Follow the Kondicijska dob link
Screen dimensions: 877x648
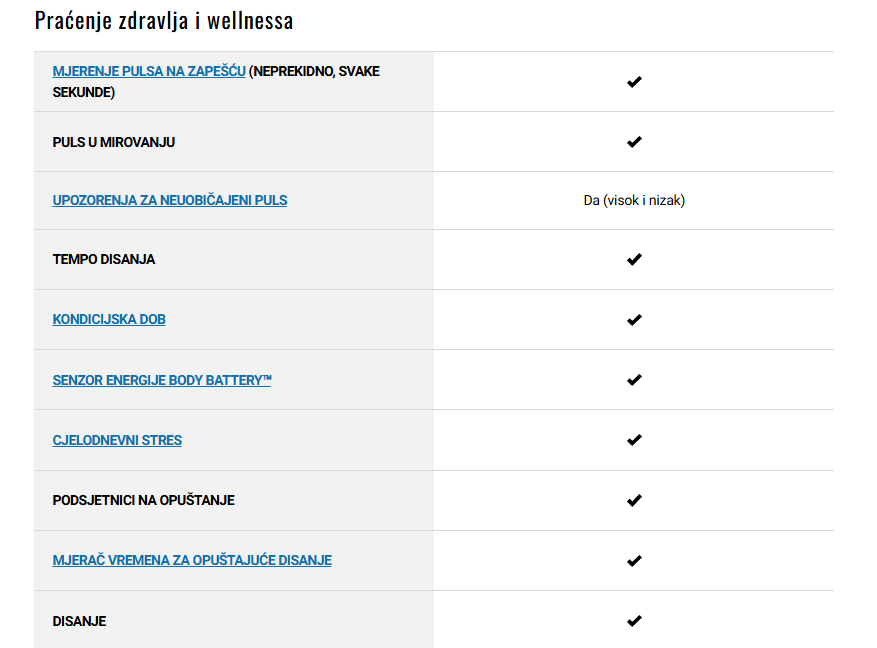(109, 319)
